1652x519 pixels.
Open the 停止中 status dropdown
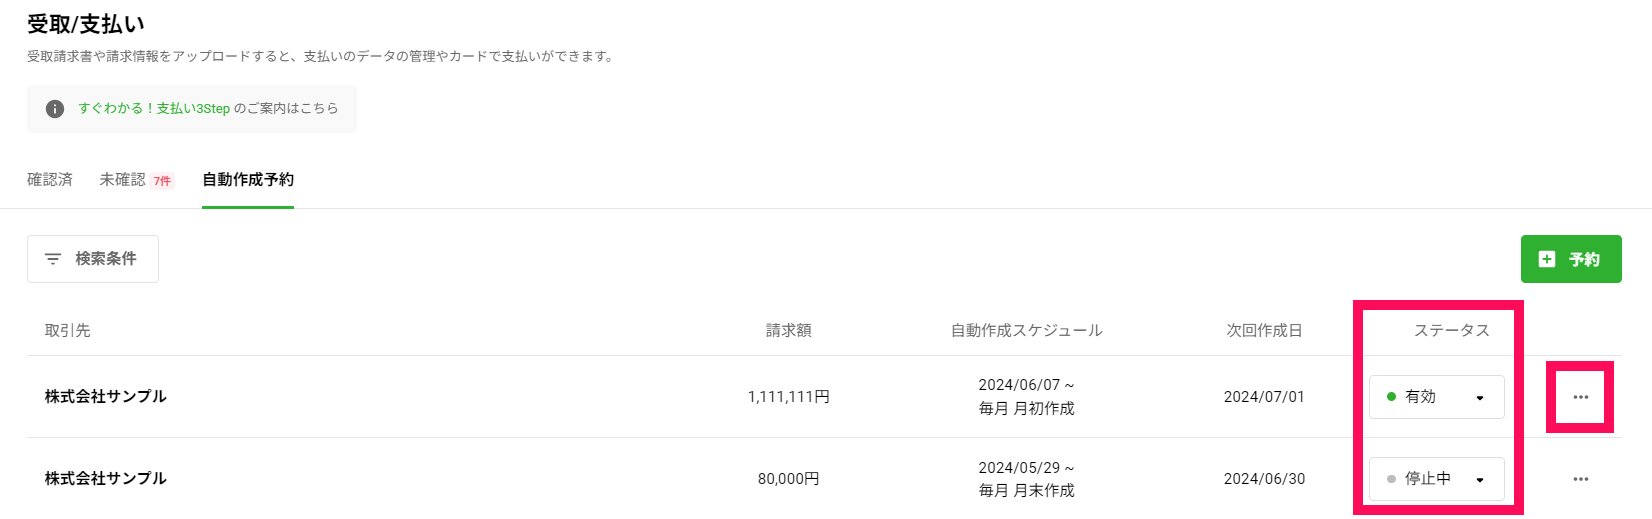[1437, 479]
